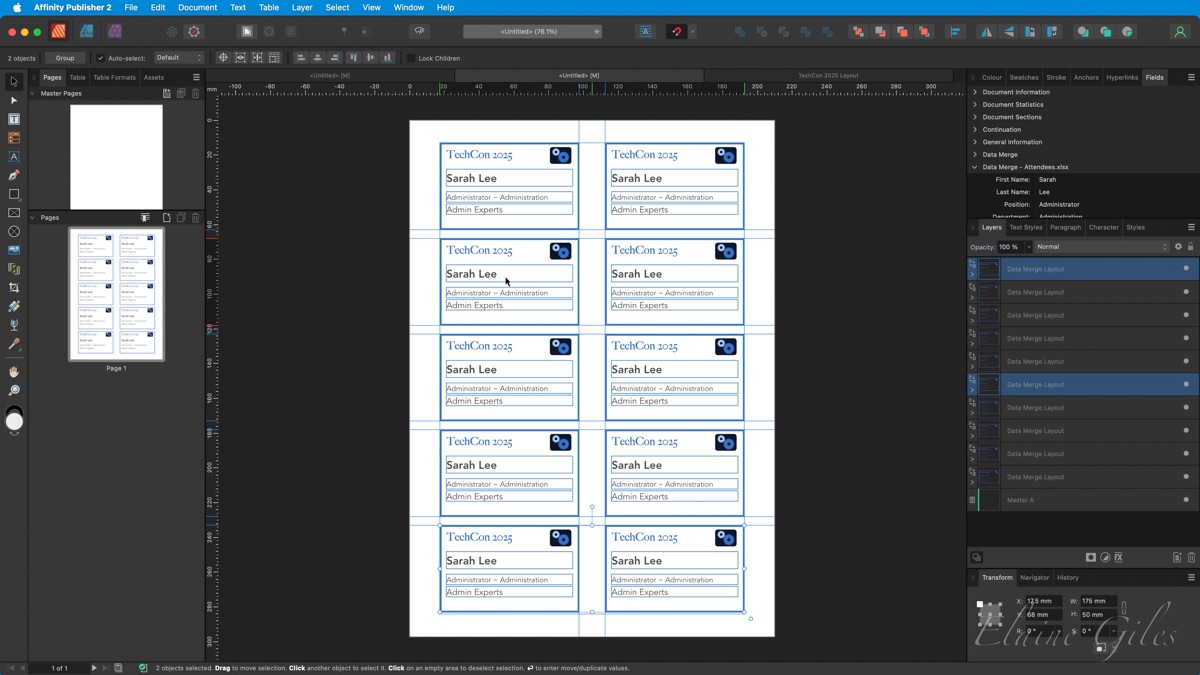Toggle the layer lock icon in Layers panel
This screenshot has height=675, width=1200.
1190,247
